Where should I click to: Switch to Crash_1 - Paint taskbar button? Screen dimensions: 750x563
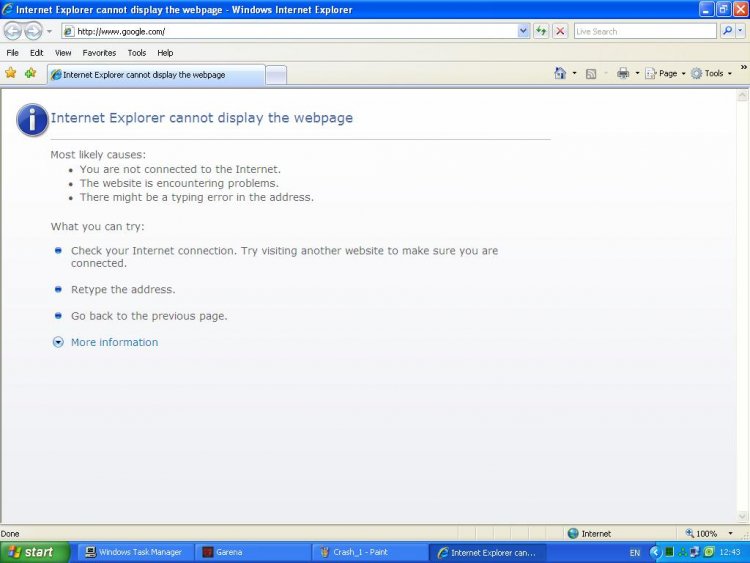pyautogui.click(x=370, y=552)
